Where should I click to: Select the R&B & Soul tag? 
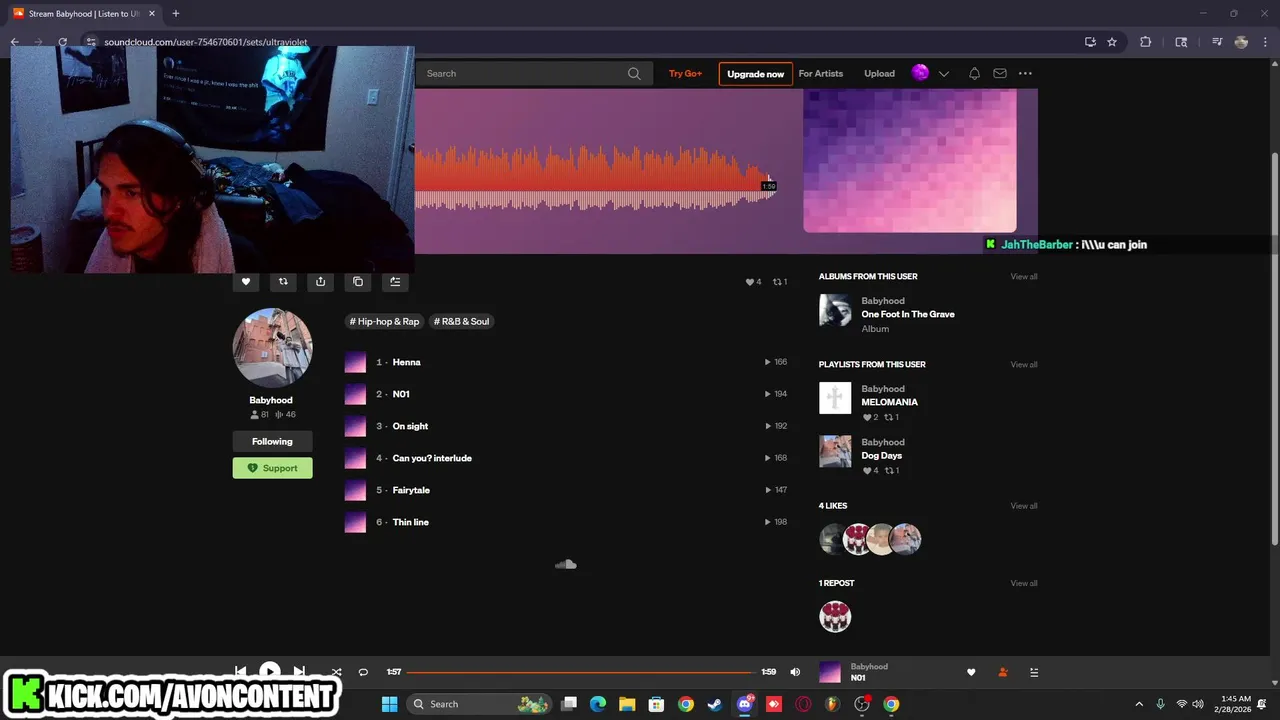pos(462,321)
